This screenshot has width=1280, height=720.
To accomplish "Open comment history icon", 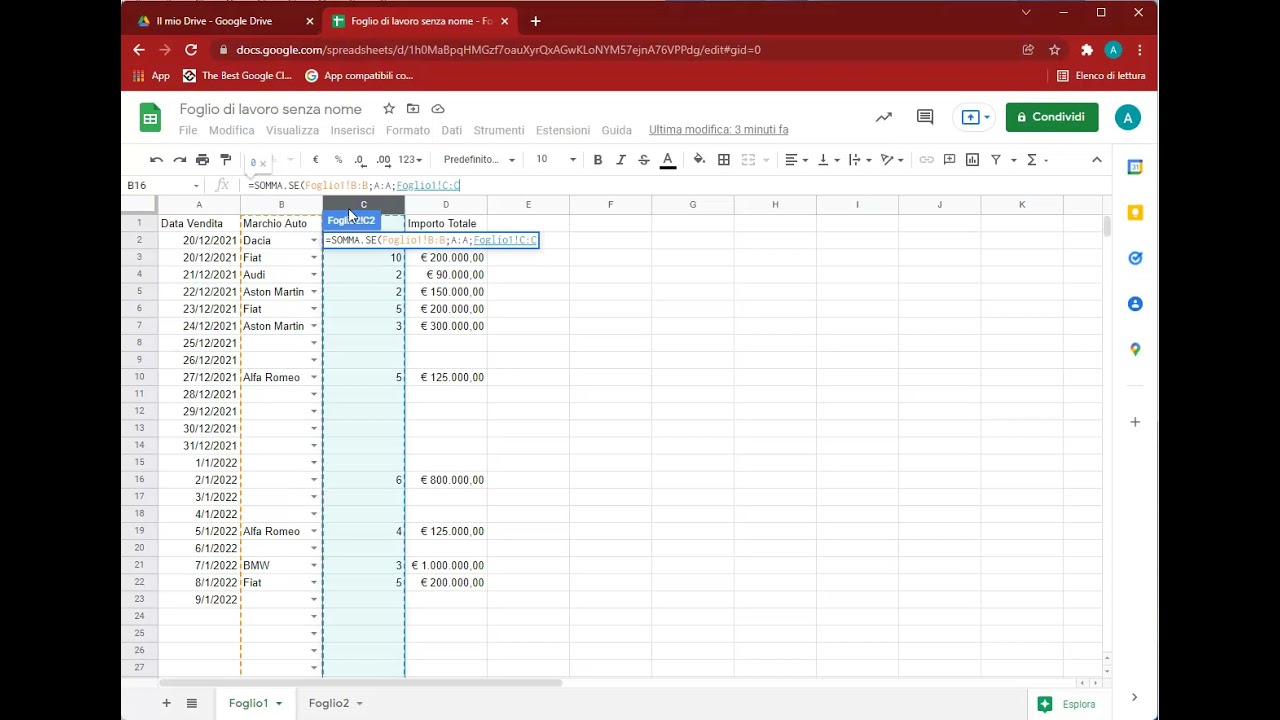I will click(x=925, y=117).
